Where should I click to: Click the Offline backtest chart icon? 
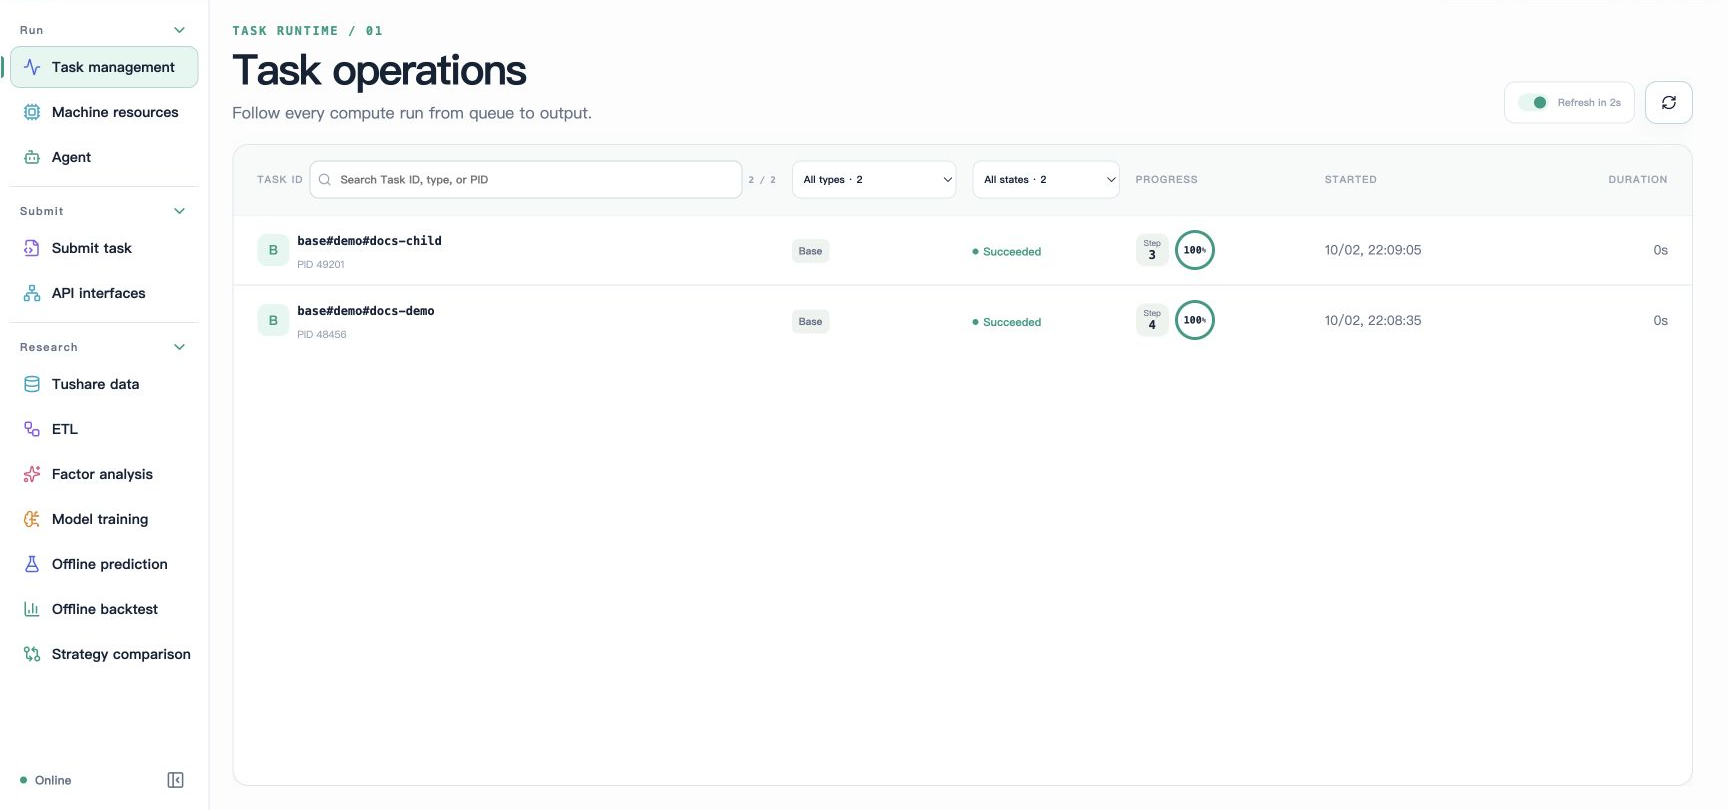pos(32,609)
